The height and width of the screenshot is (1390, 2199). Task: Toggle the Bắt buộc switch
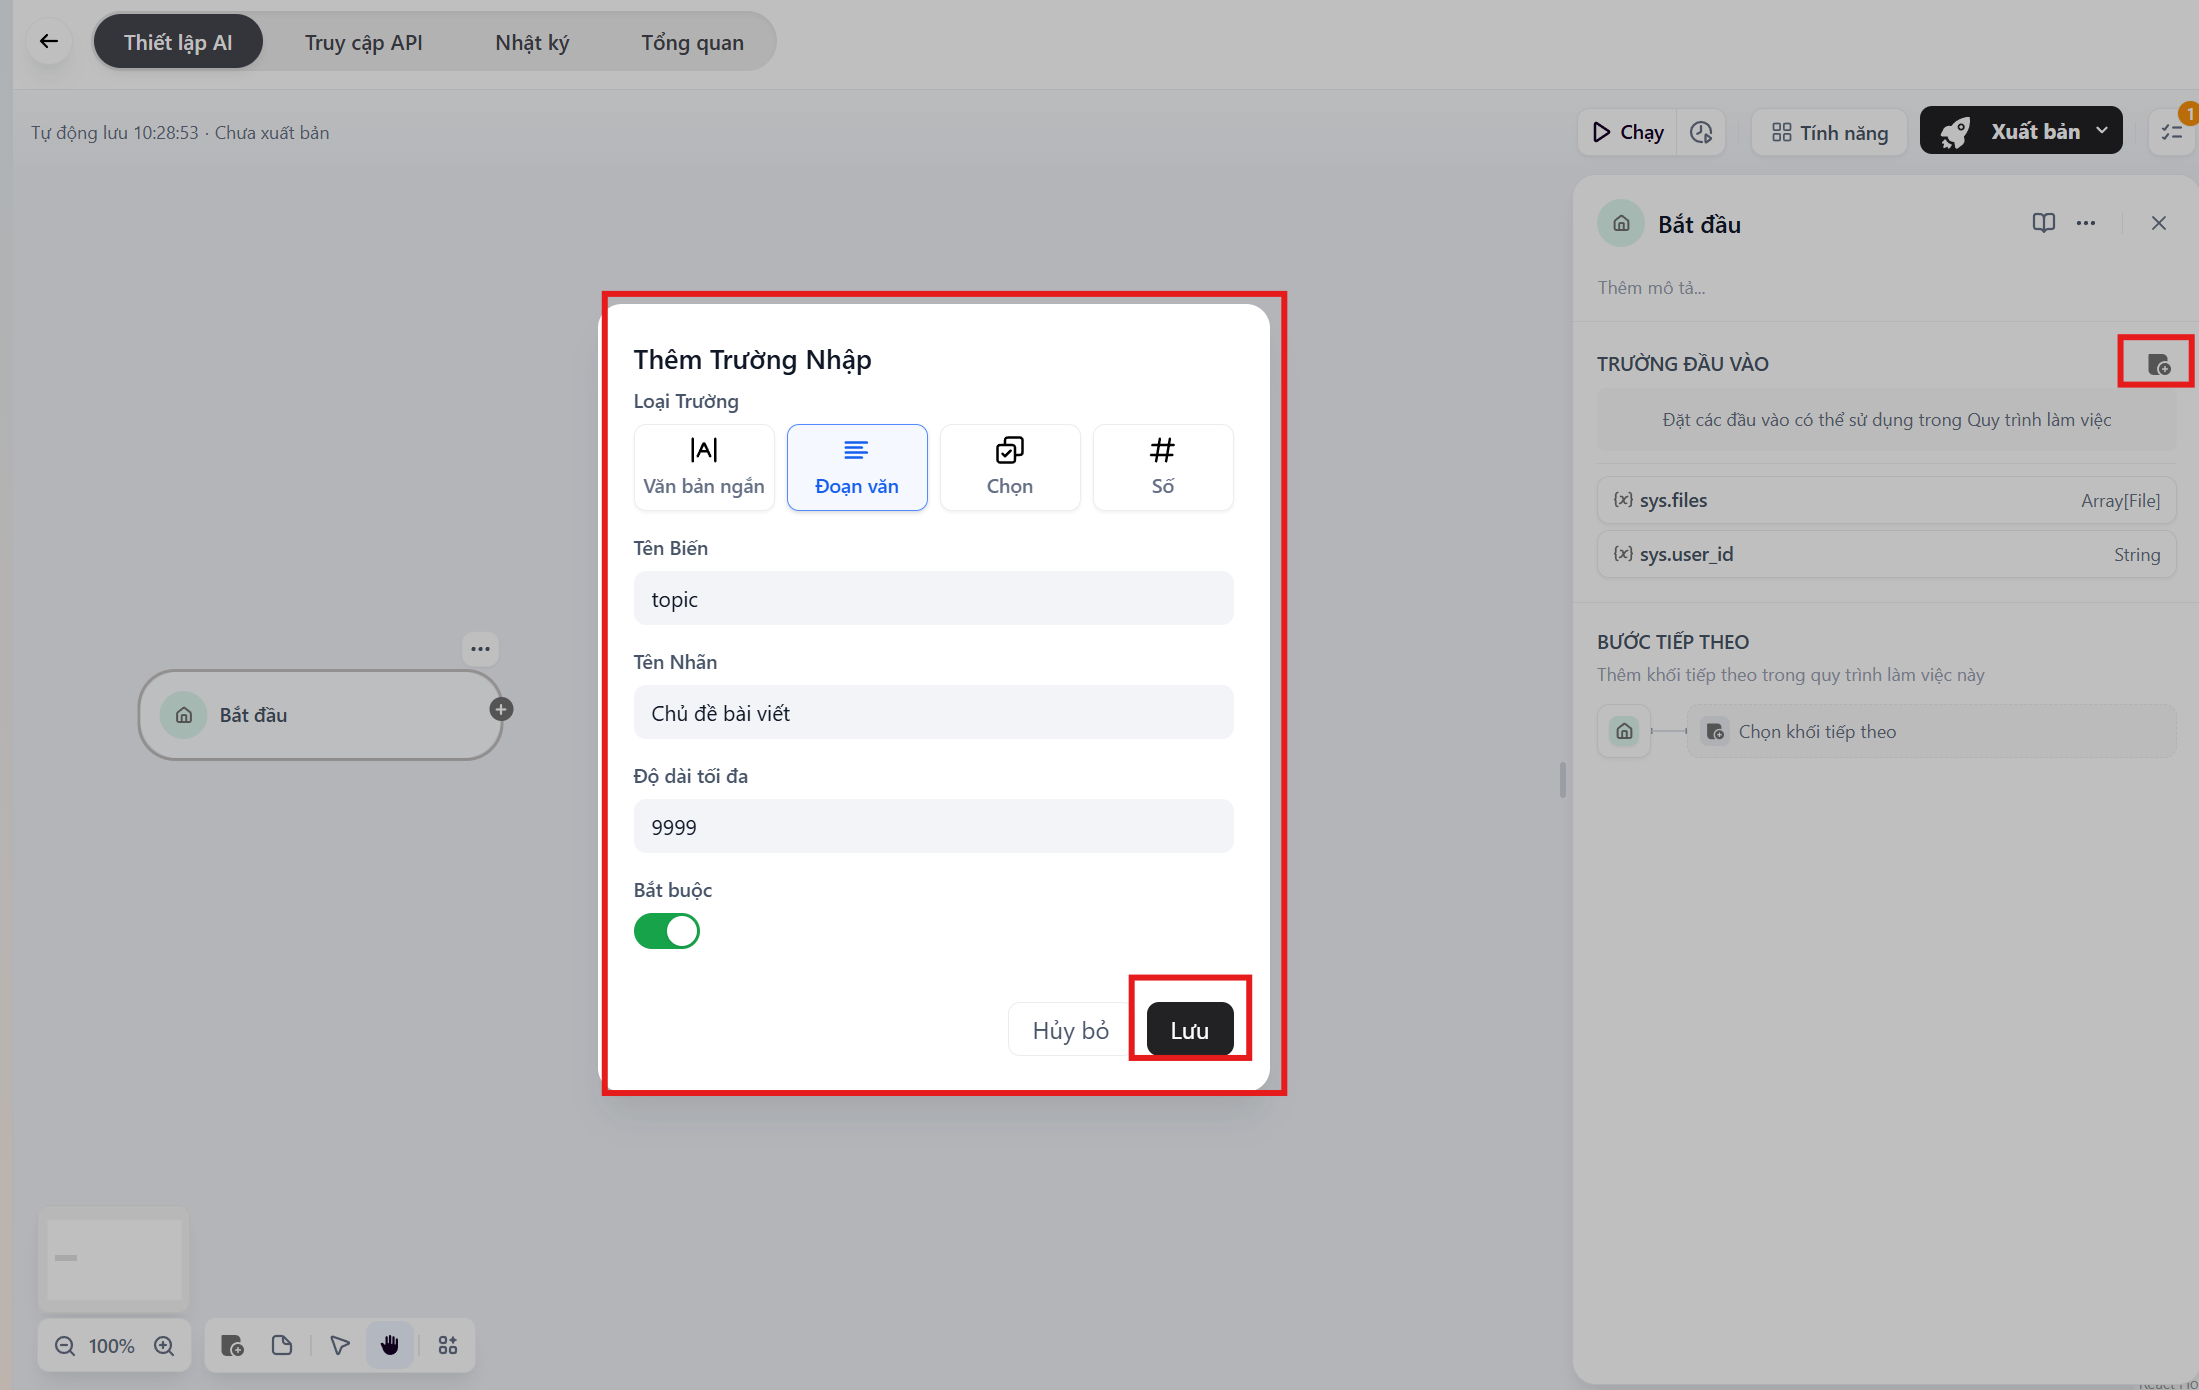(x=667, y=931)
